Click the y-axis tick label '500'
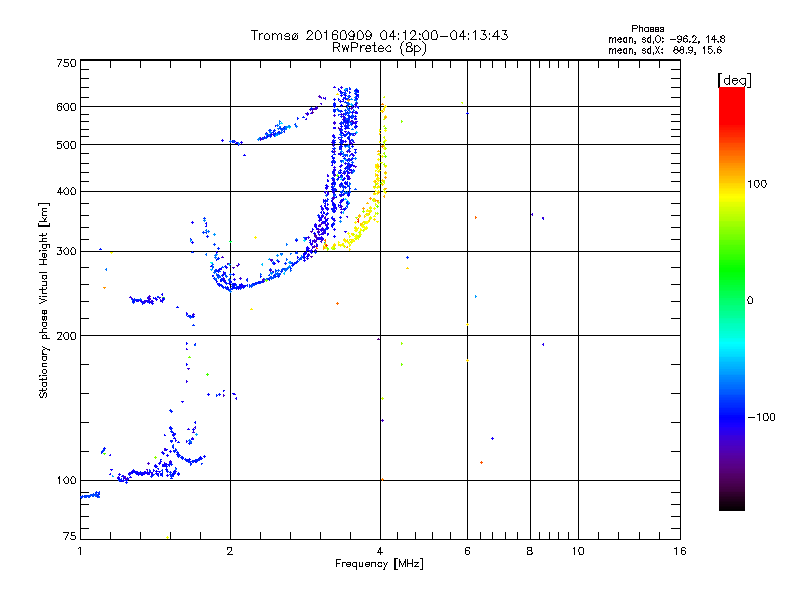800x600 pixels. (x=66, y=145)
